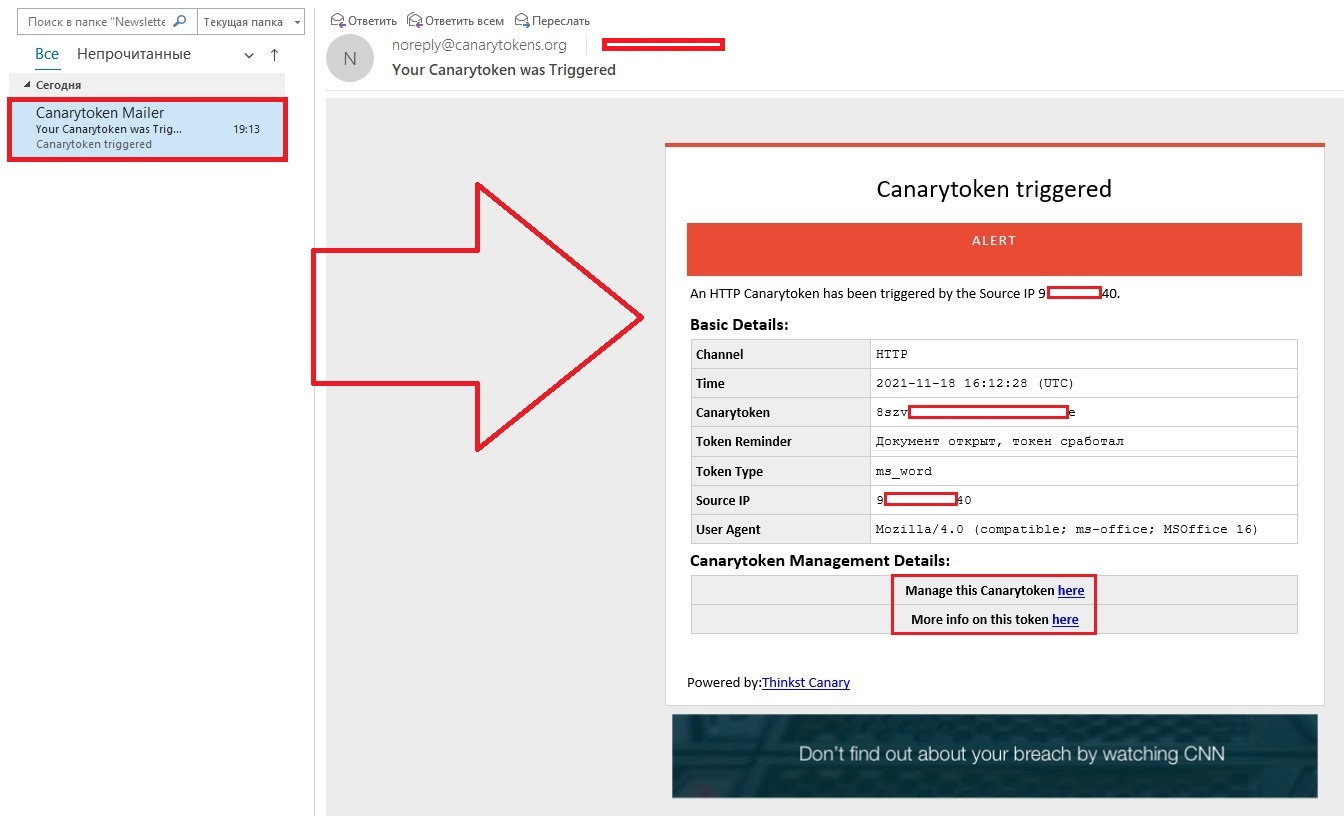
Task: Select the Canarytoken Mailer message
Action: coord(148,128)
